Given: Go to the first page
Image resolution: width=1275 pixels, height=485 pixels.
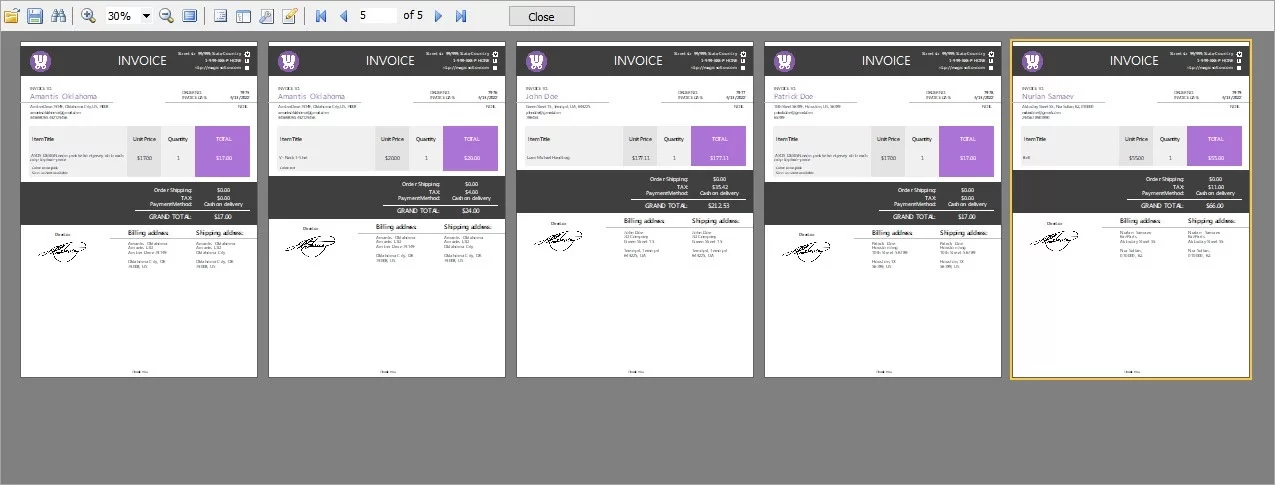Looking at the screenshot, I should click(321, 16).
